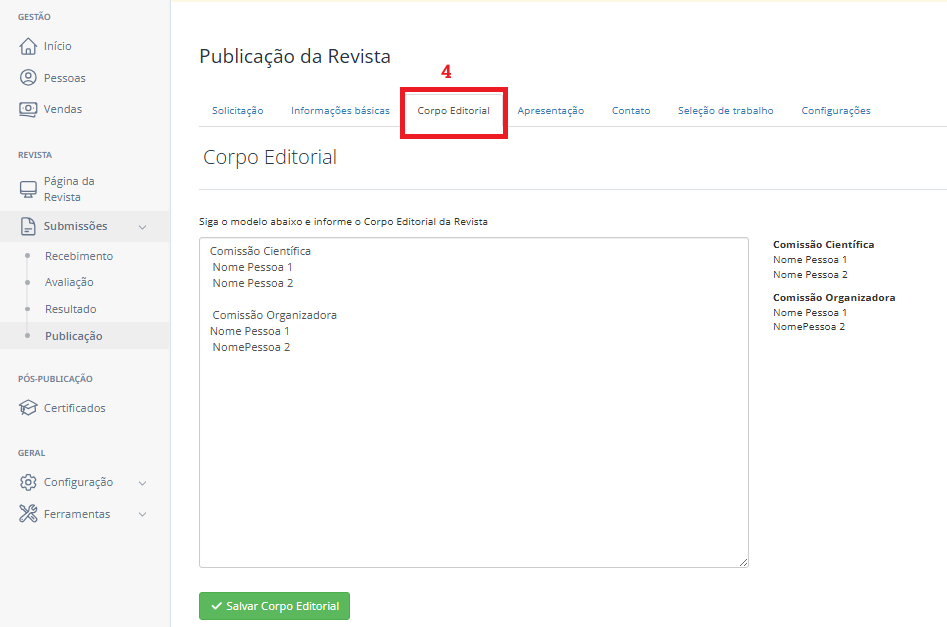The image size is (947, 627).
Task: Click the Certificados graduation cap icon
Action: [28, 408]
